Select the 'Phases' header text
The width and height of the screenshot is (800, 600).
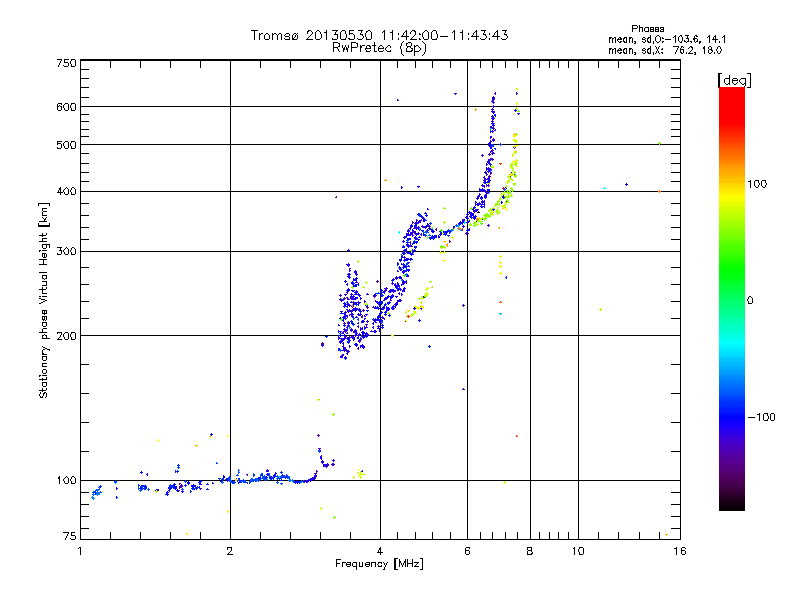coord(647,29)
